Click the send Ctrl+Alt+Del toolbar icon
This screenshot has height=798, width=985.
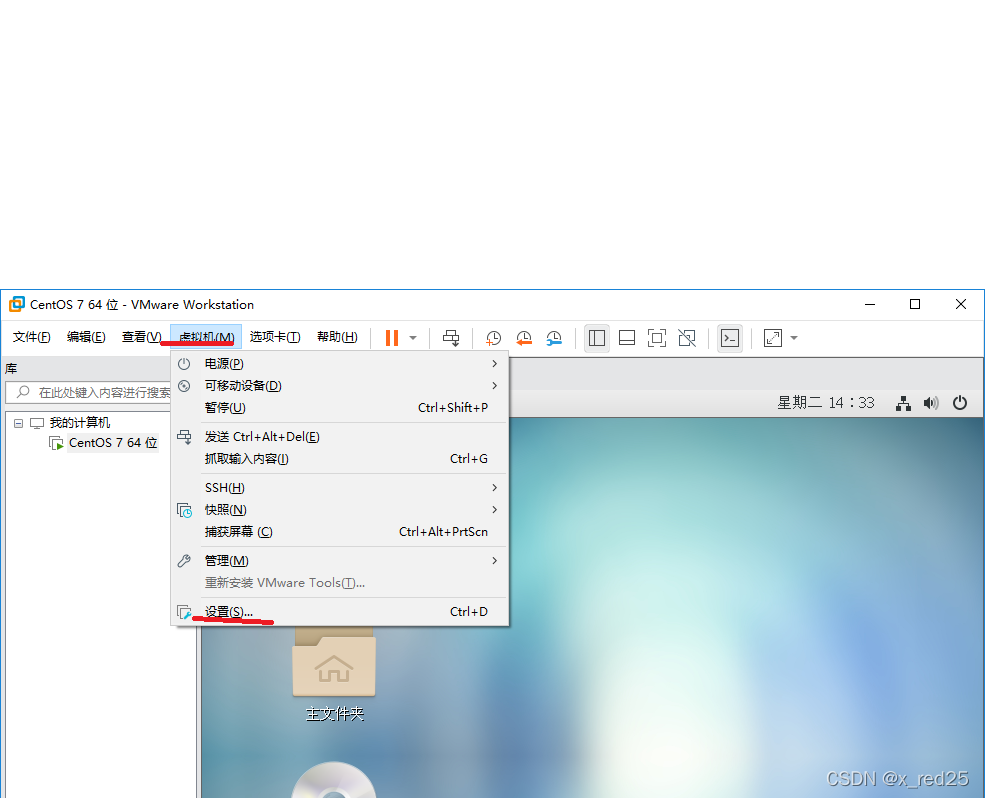pyautogui.click(x=451, y=338)
